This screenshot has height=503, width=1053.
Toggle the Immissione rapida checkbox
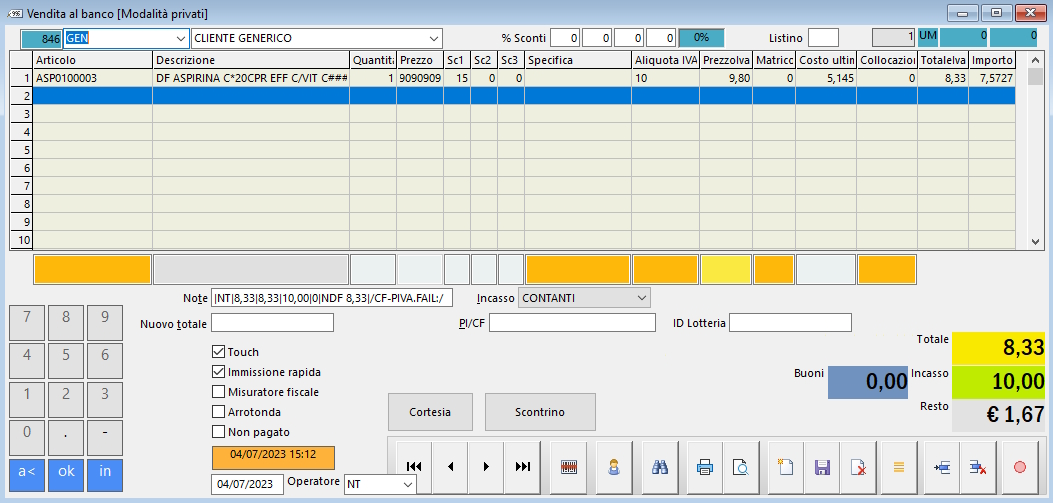tap(218, 371)
